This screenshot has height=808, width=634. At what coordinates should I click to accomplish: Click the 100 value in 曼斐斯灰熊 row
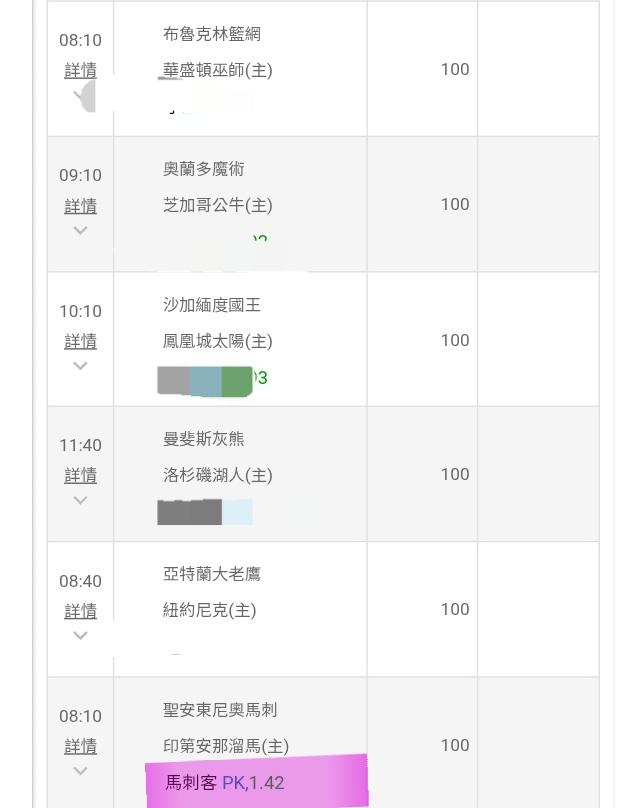455,474
